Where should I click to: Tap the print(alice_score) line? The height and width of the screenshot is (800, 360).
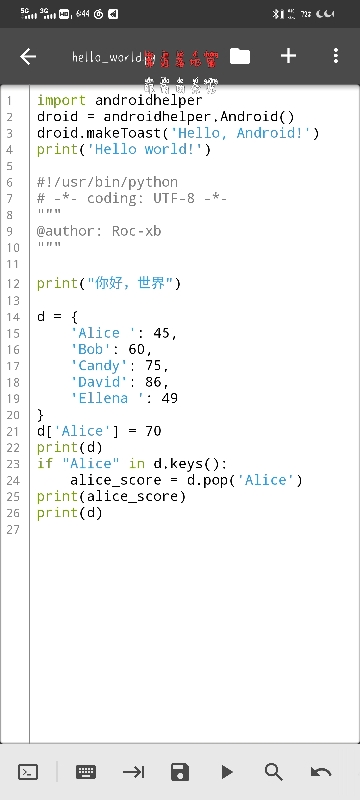tap(111, 496)
